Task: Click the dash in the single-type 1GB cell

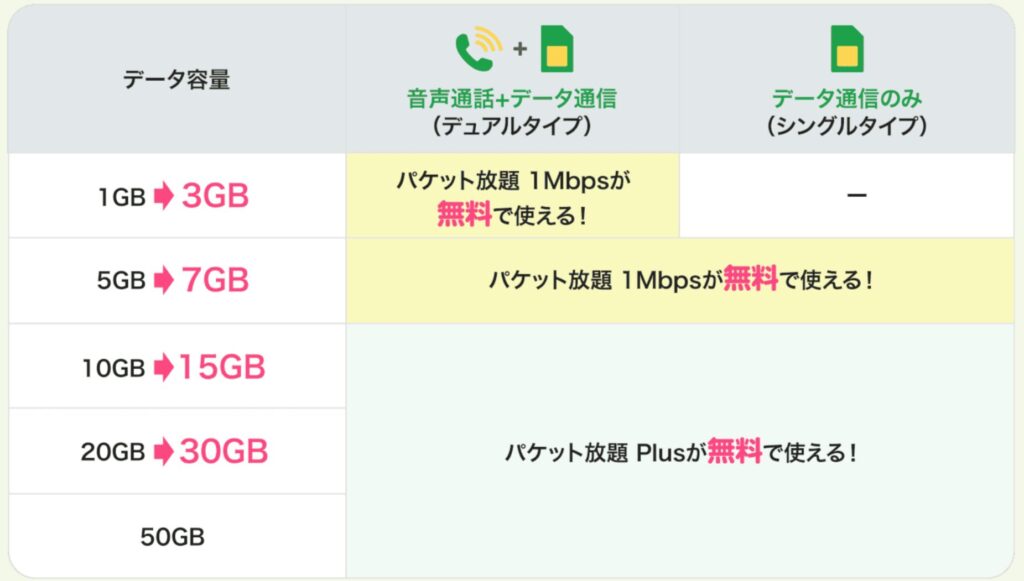Action: (856, 196)
